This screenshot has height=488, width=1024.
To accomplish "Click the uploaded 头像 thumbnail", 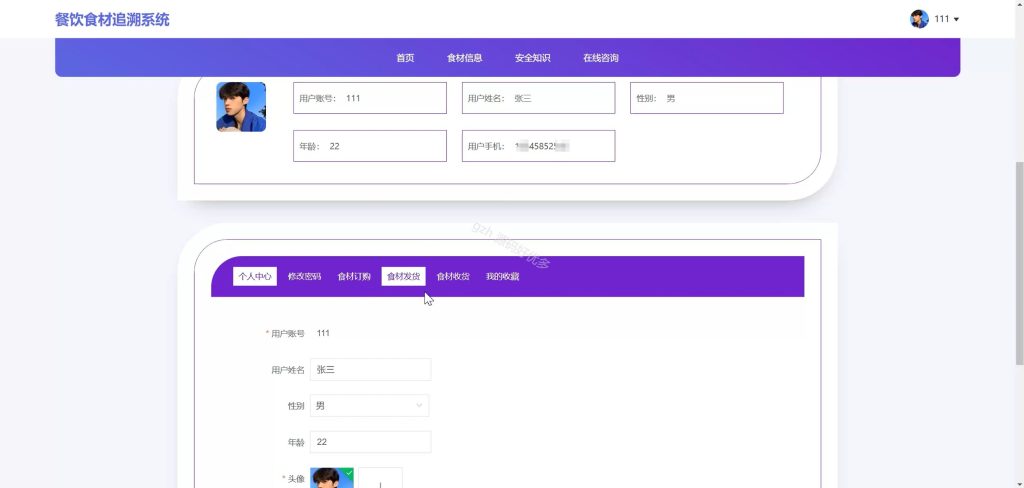I will [x=332, y=478].
